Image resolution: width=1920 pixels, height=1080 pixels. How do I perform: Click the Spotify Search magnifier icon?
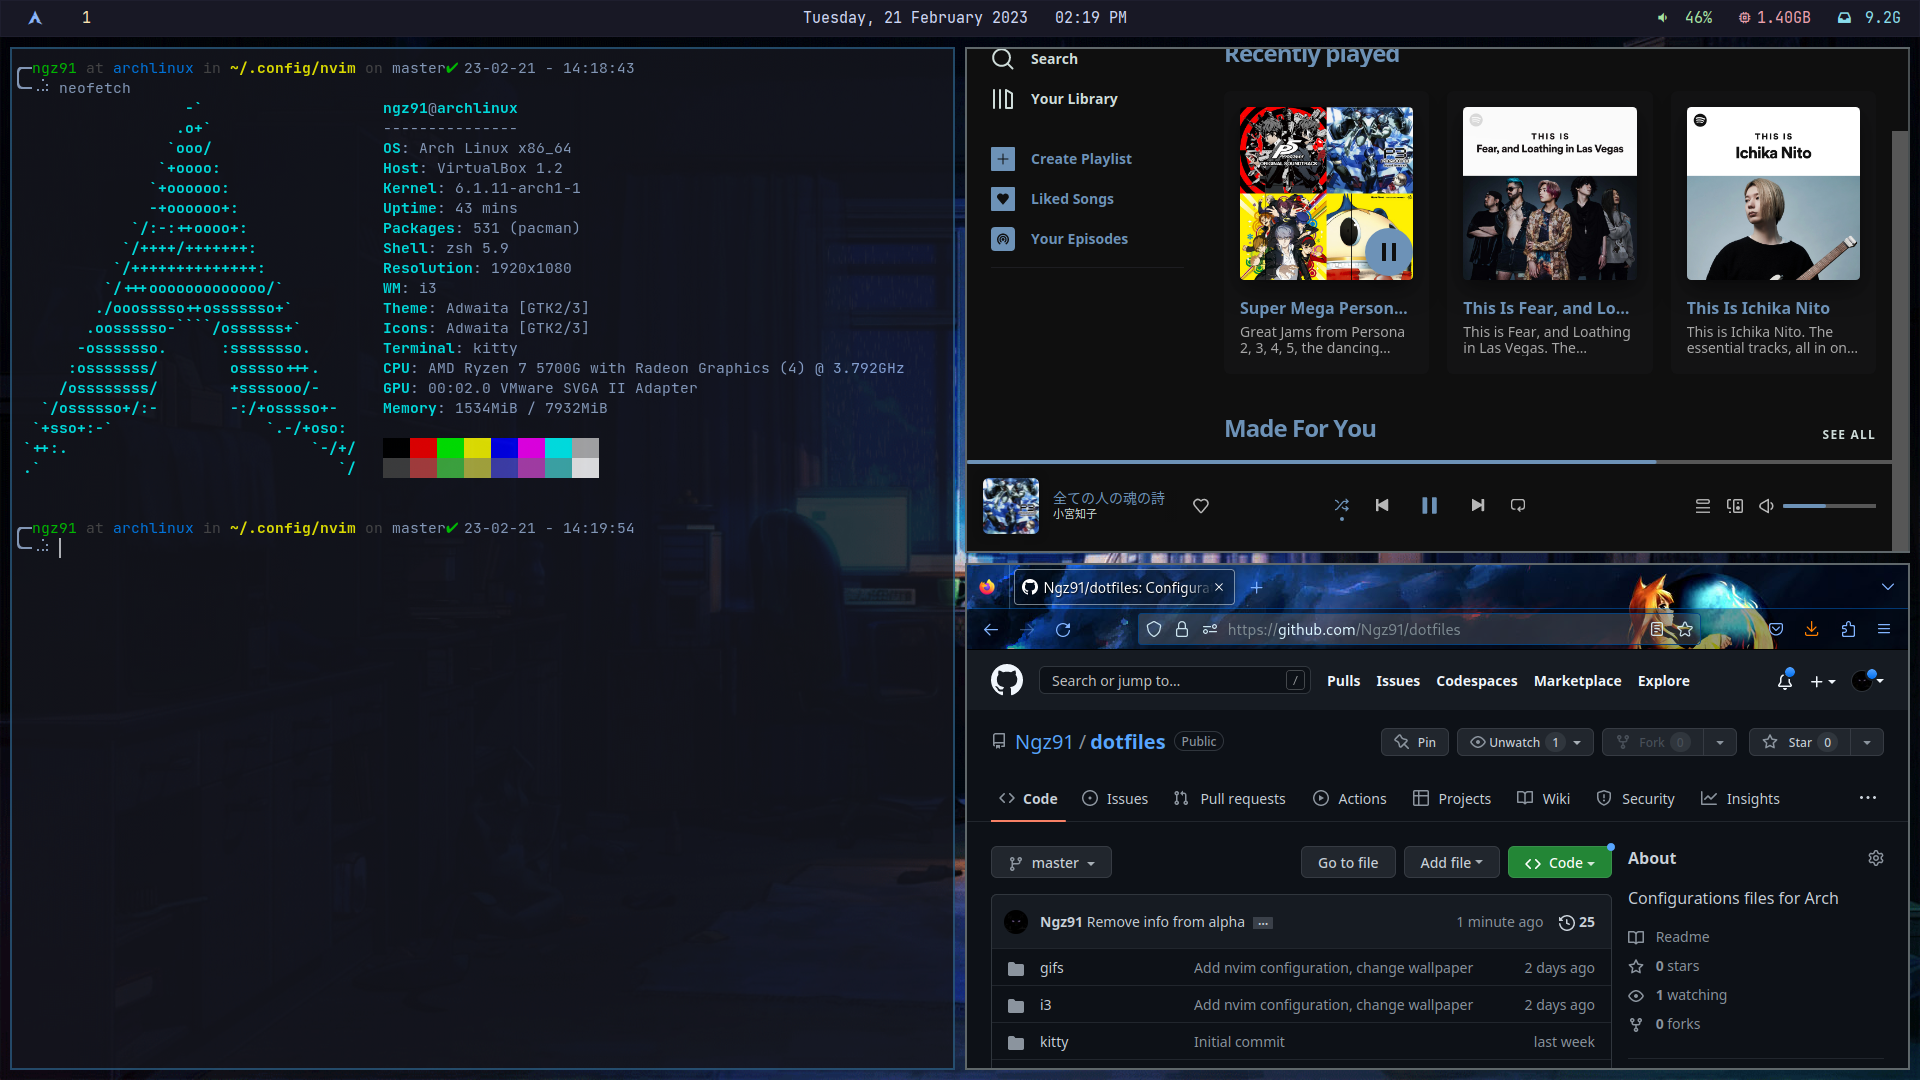pos(1002,59)
